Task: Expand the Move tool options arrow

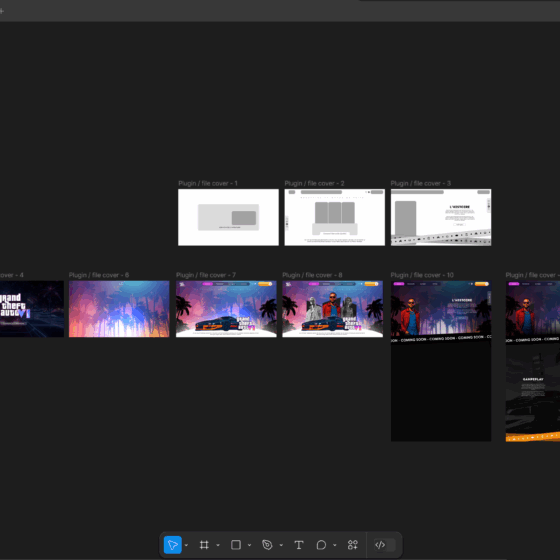Action: [x=186, y=545]
